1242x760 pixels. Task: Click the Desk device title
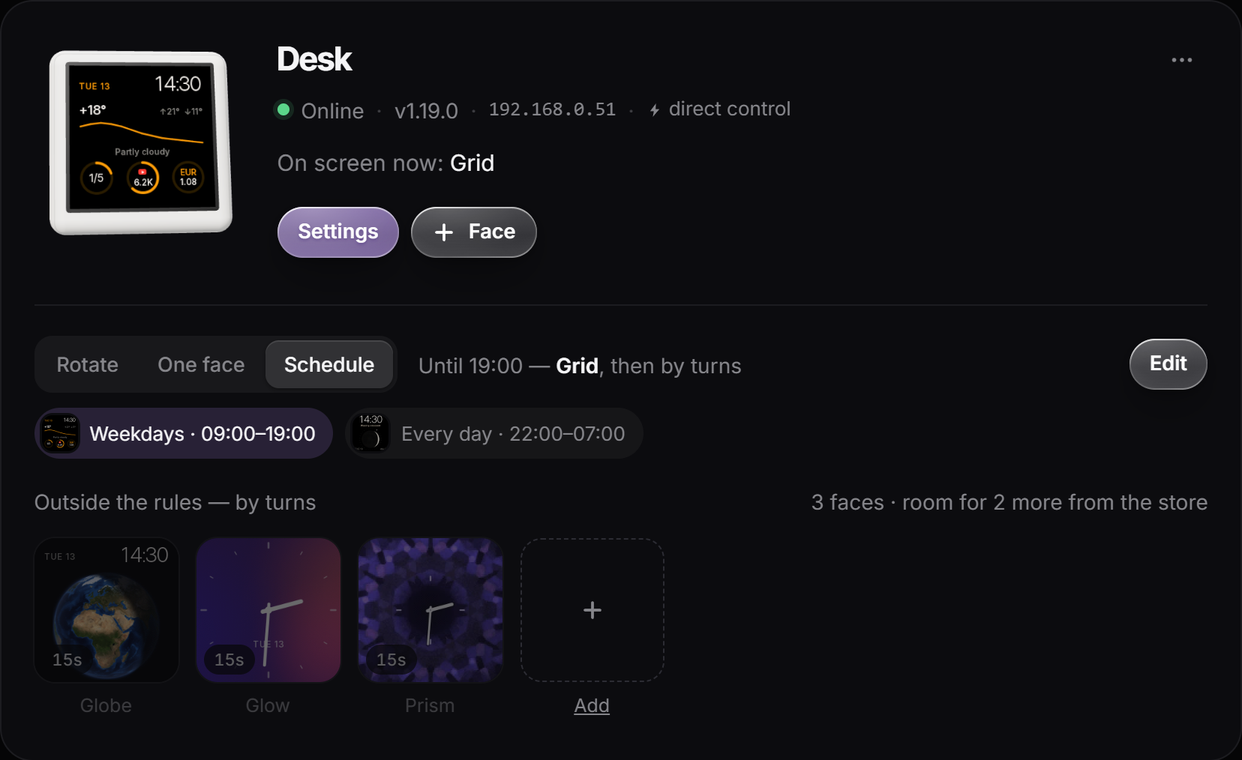pyautogui.click(x=314, y=59)
